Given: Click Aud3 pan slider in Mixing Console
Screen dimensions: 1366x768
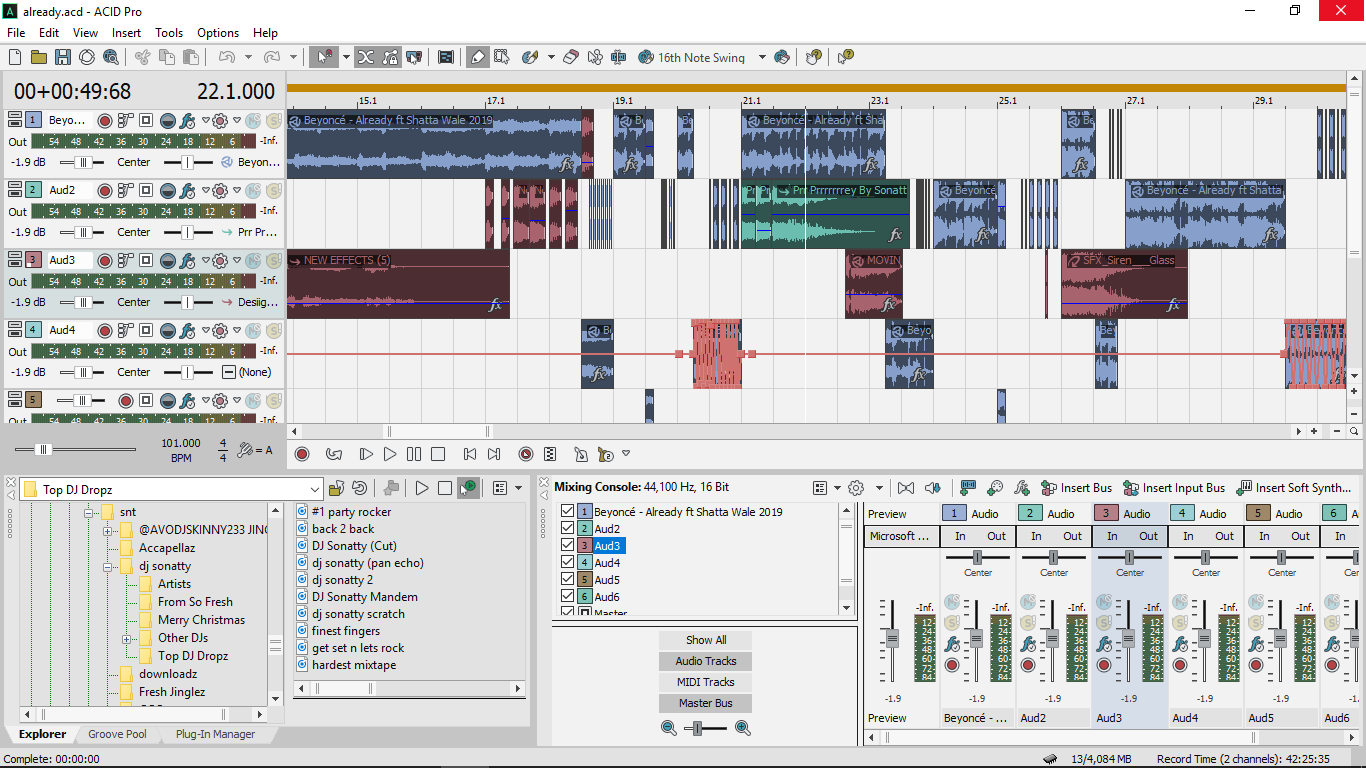Looking at the screenshot, I should pos(1130,557).
